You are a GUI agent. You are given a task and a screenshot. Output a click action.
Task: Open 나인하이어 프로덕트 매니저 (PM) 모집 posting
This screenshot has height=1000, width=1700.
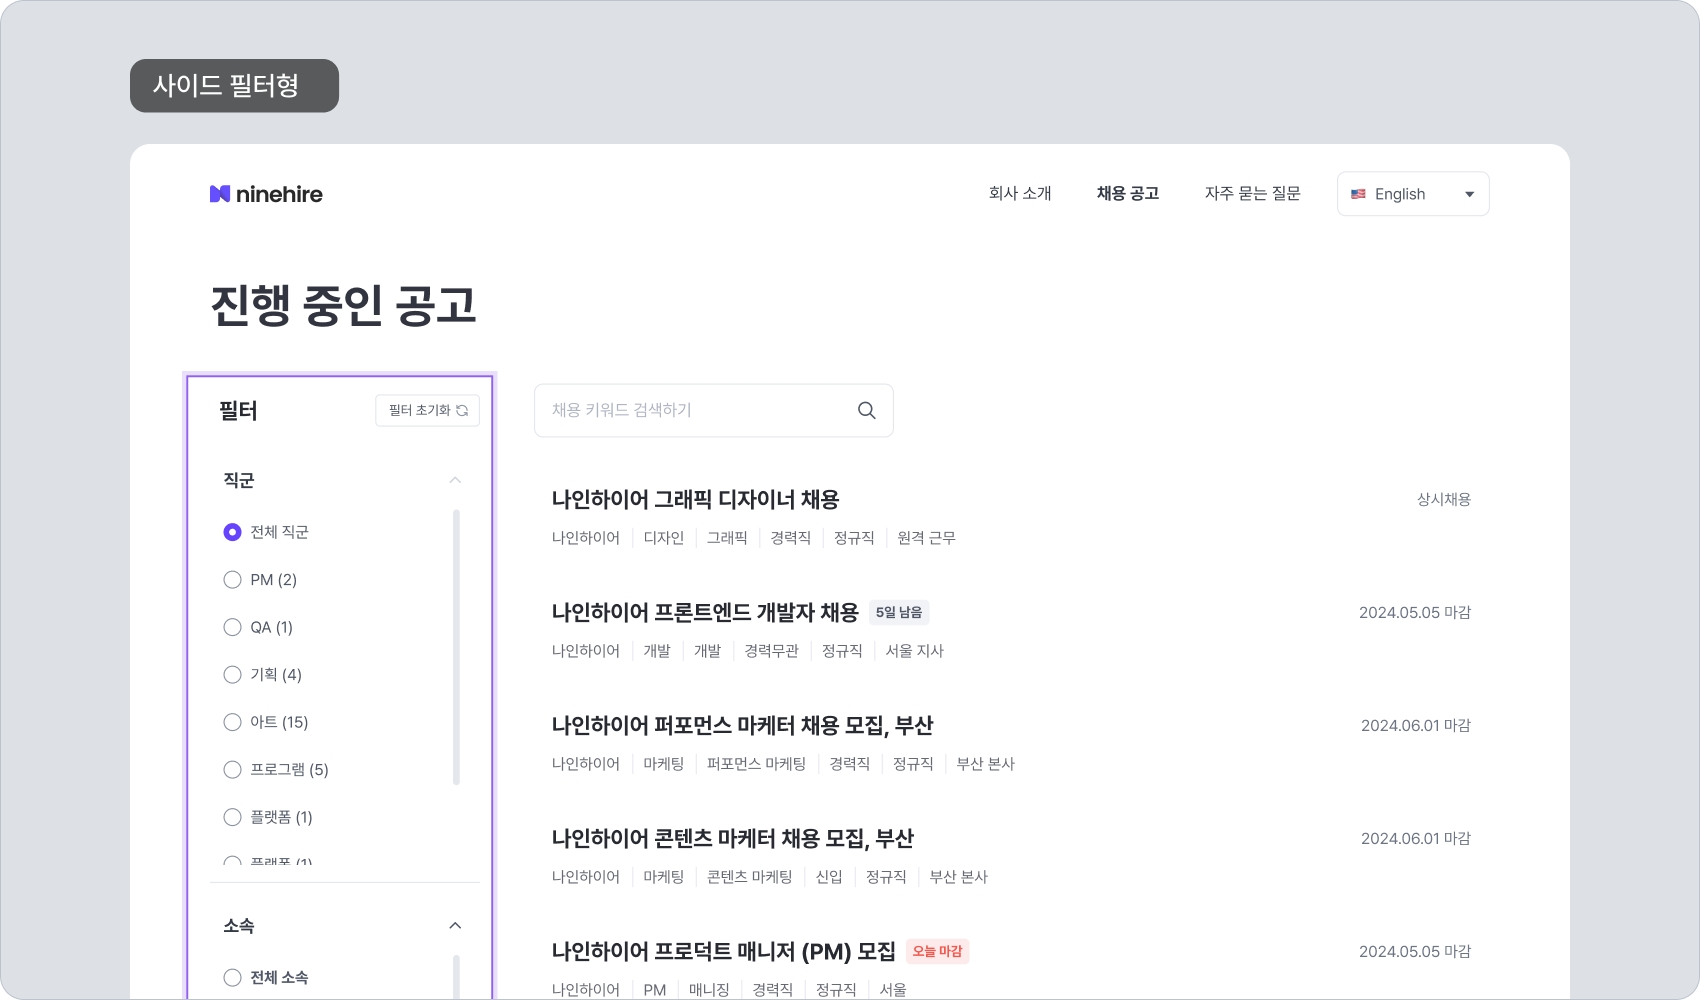pyautogui.click(x=723, y=951)
